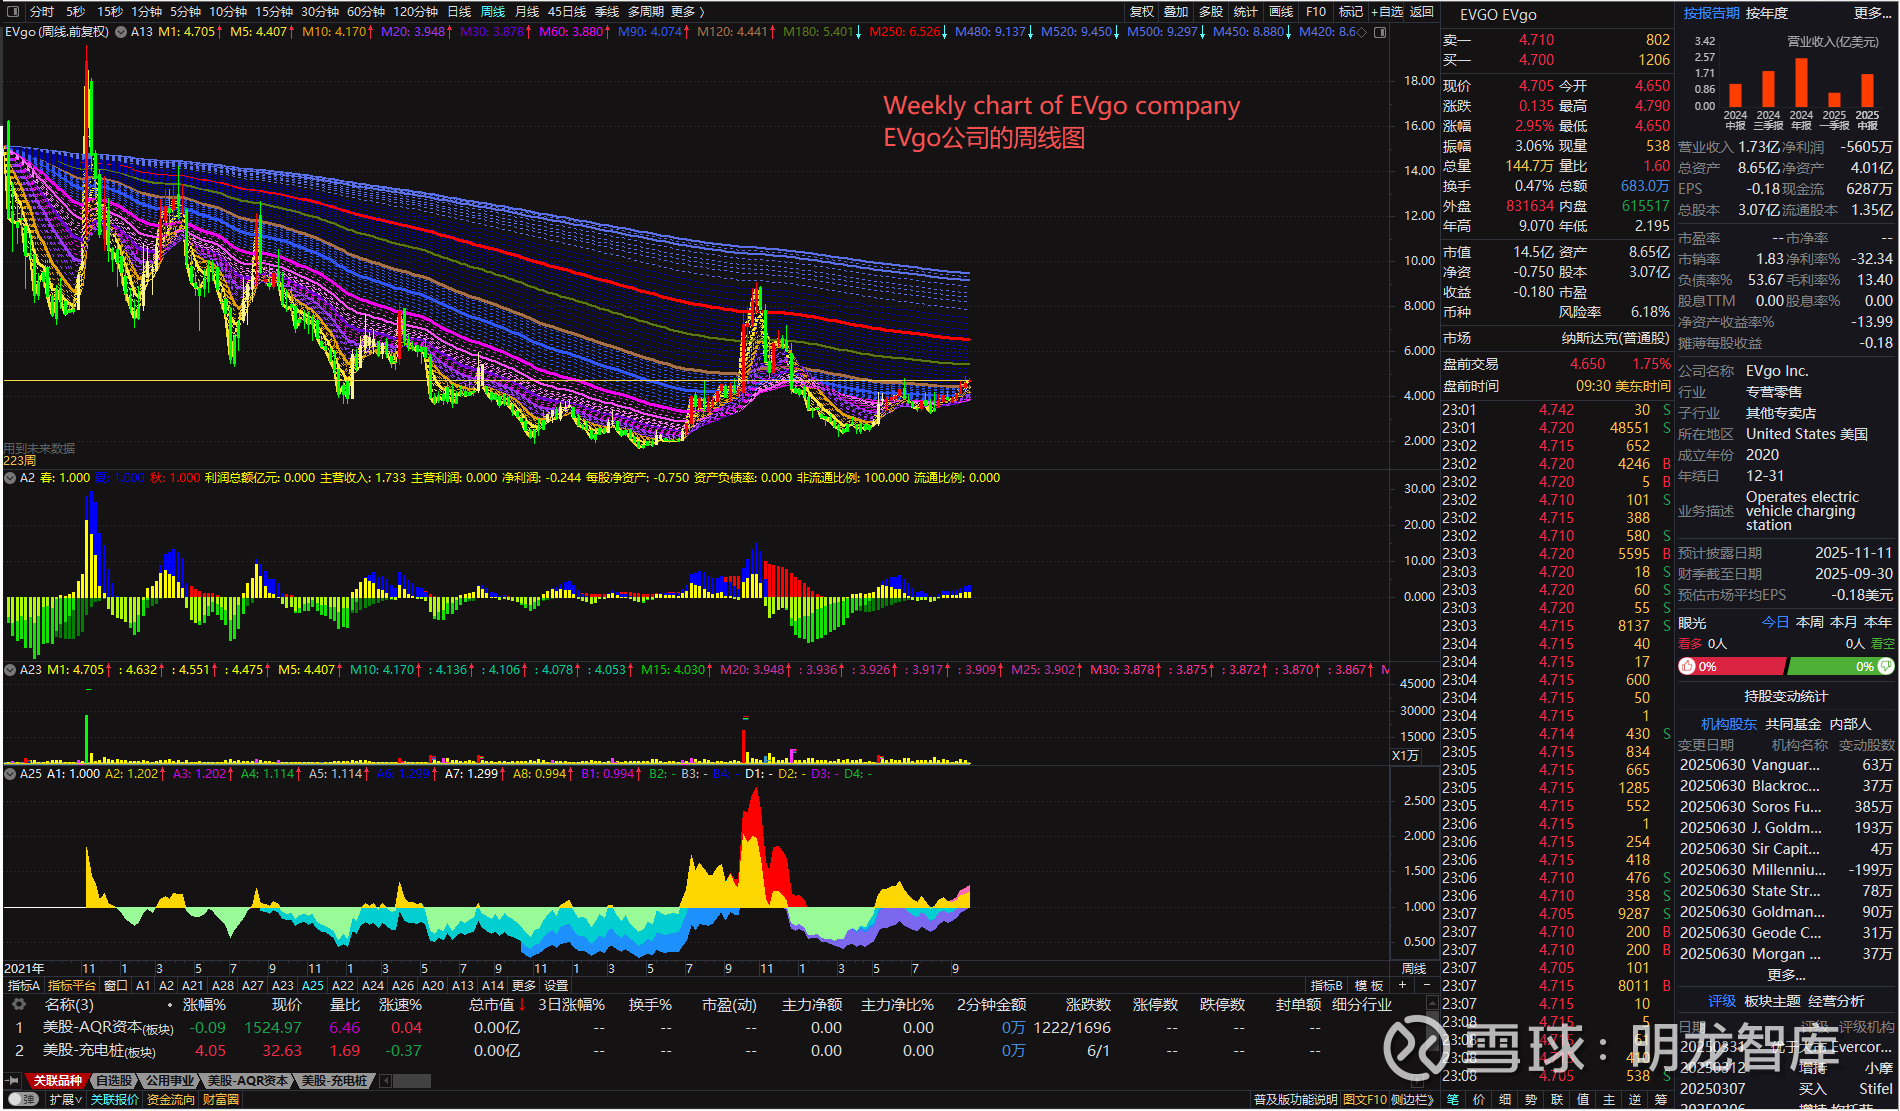Open the A23 indicator settings circle icon
Image resolution: width=1900 pixels, height=1111 pixels.
10,670
